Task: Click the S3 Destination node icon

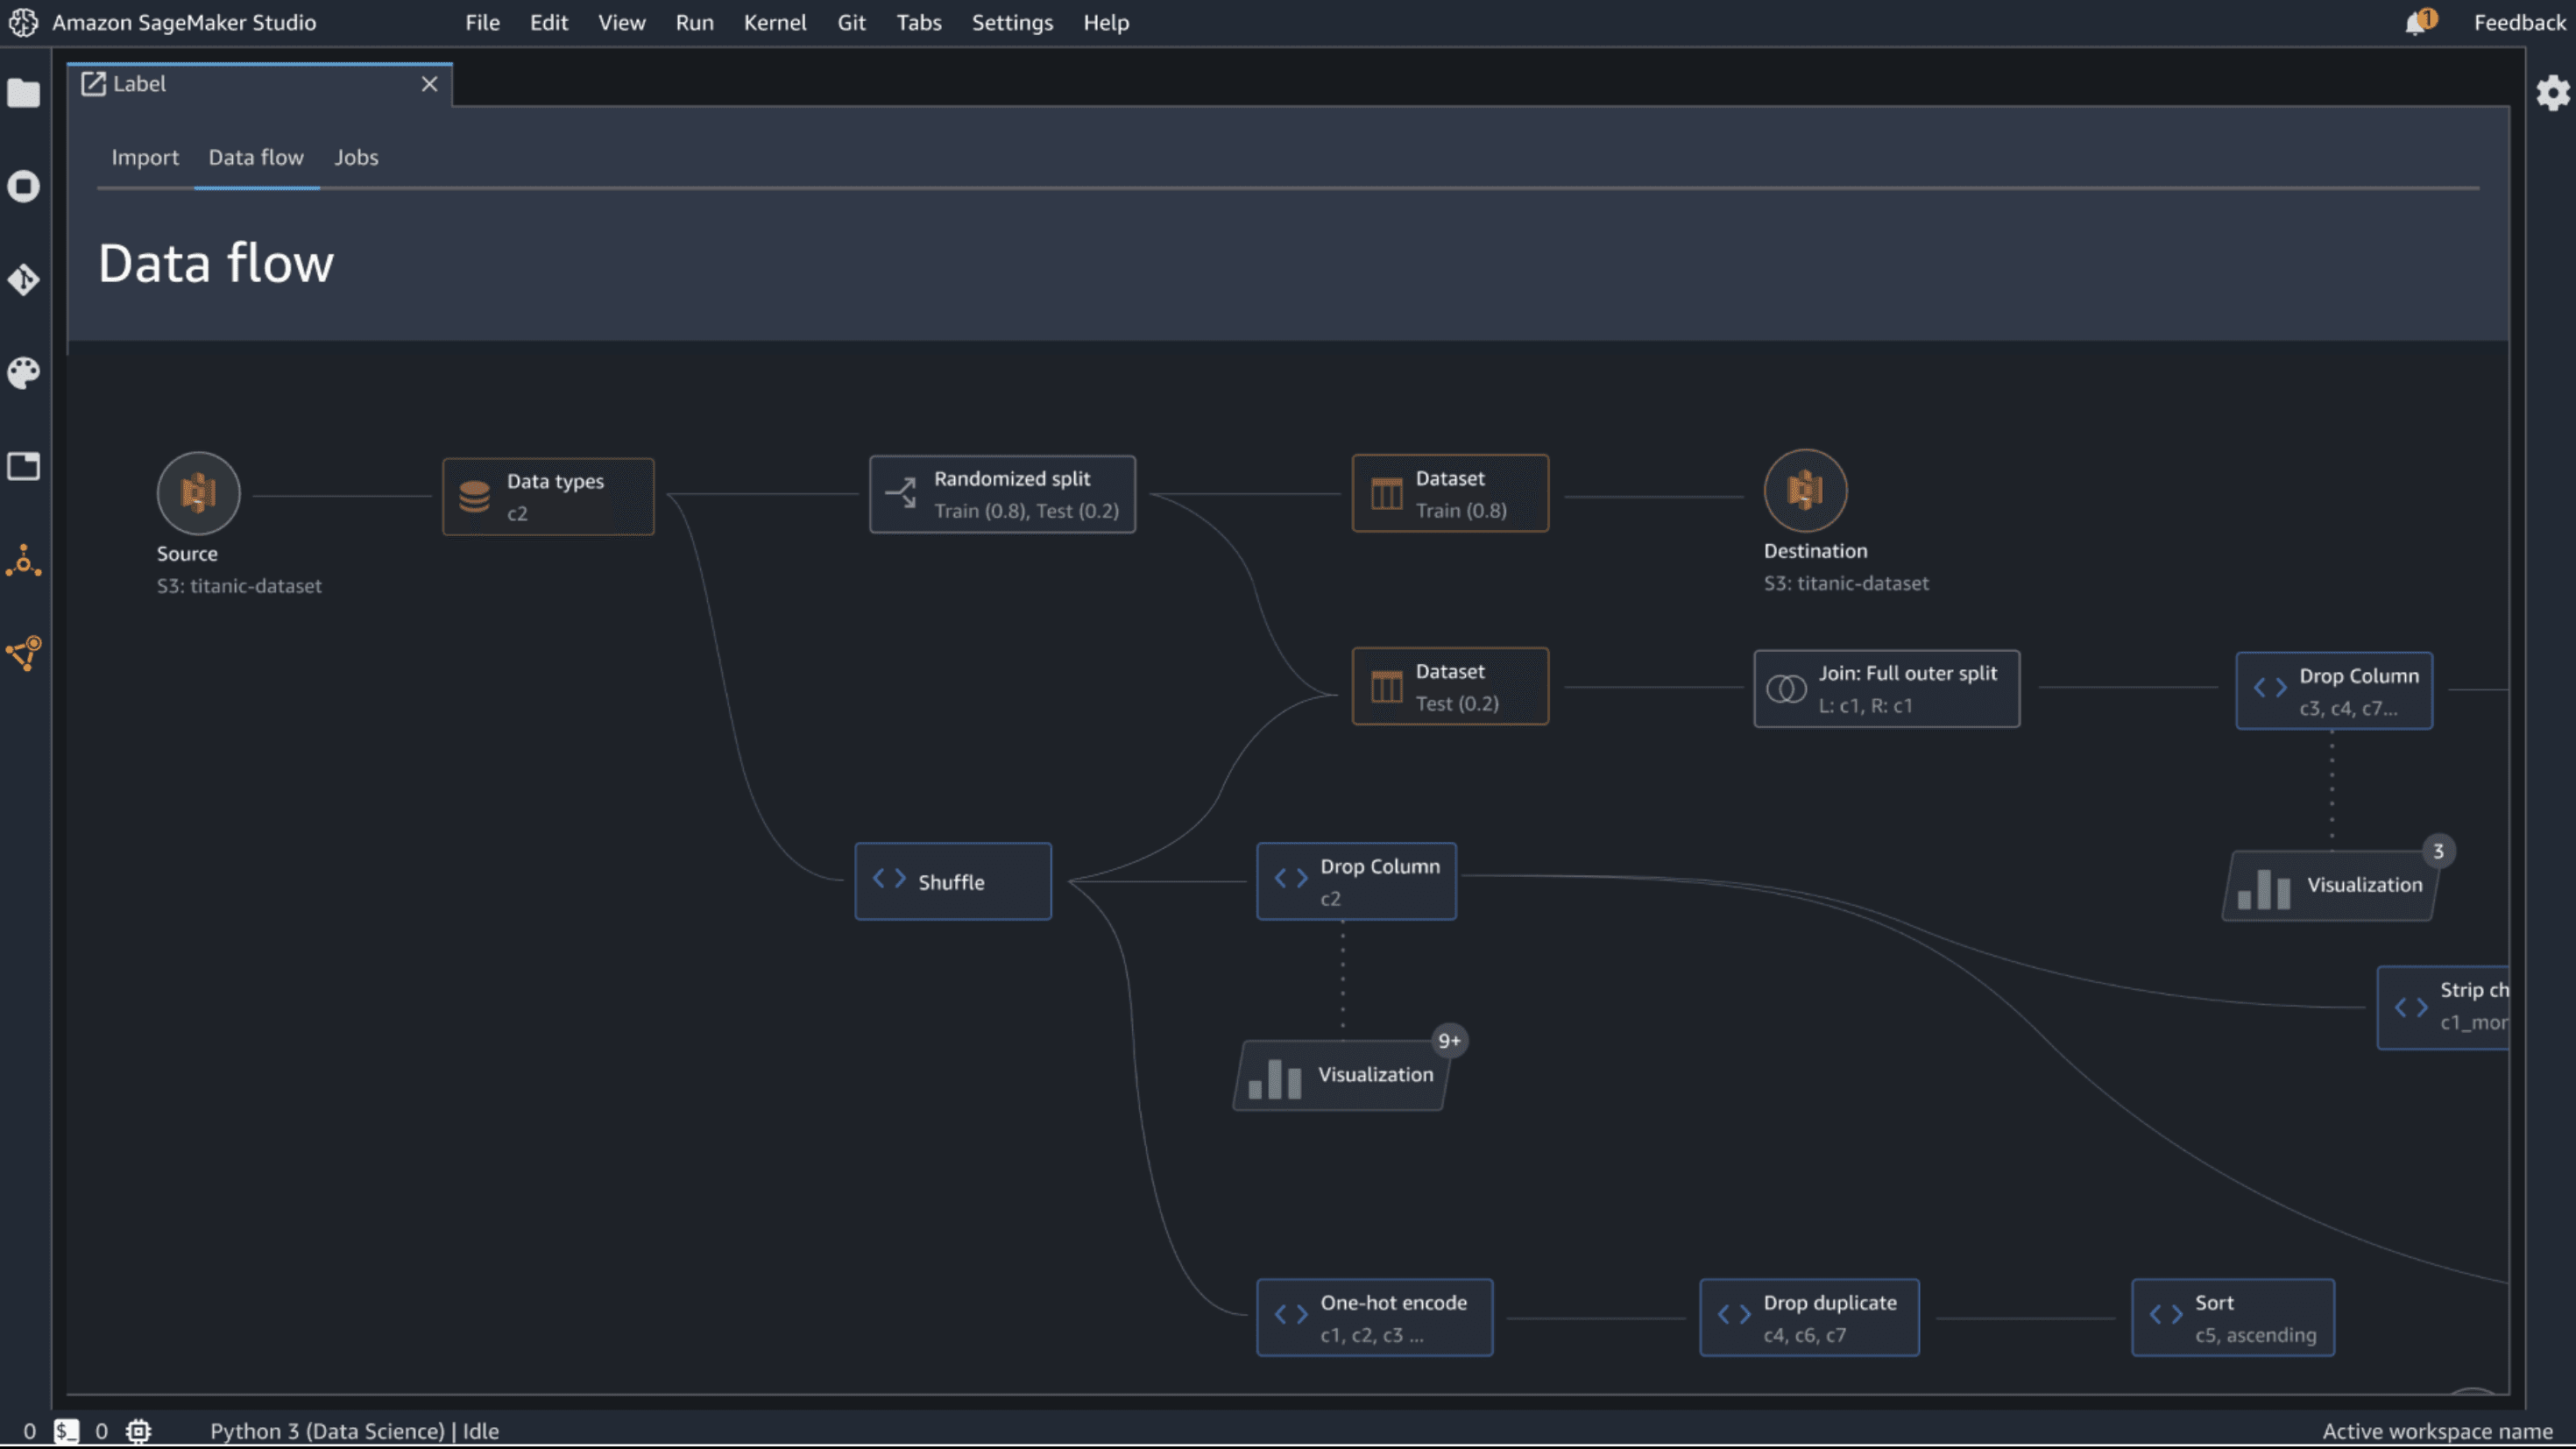Action: (1805, 490)
